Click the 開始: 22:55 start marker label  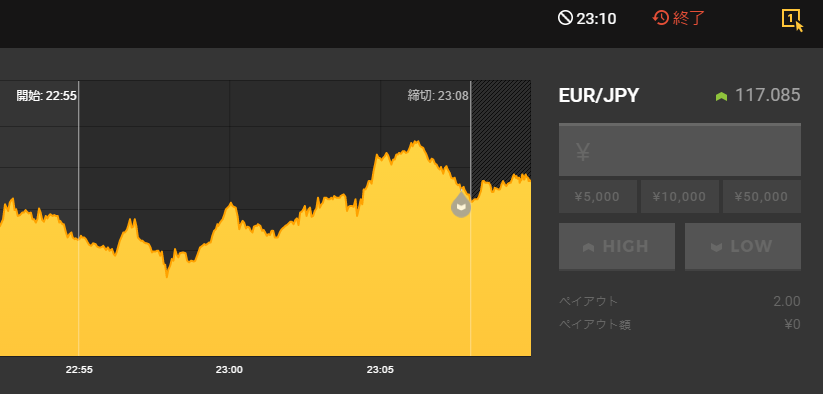click(47, 95)
